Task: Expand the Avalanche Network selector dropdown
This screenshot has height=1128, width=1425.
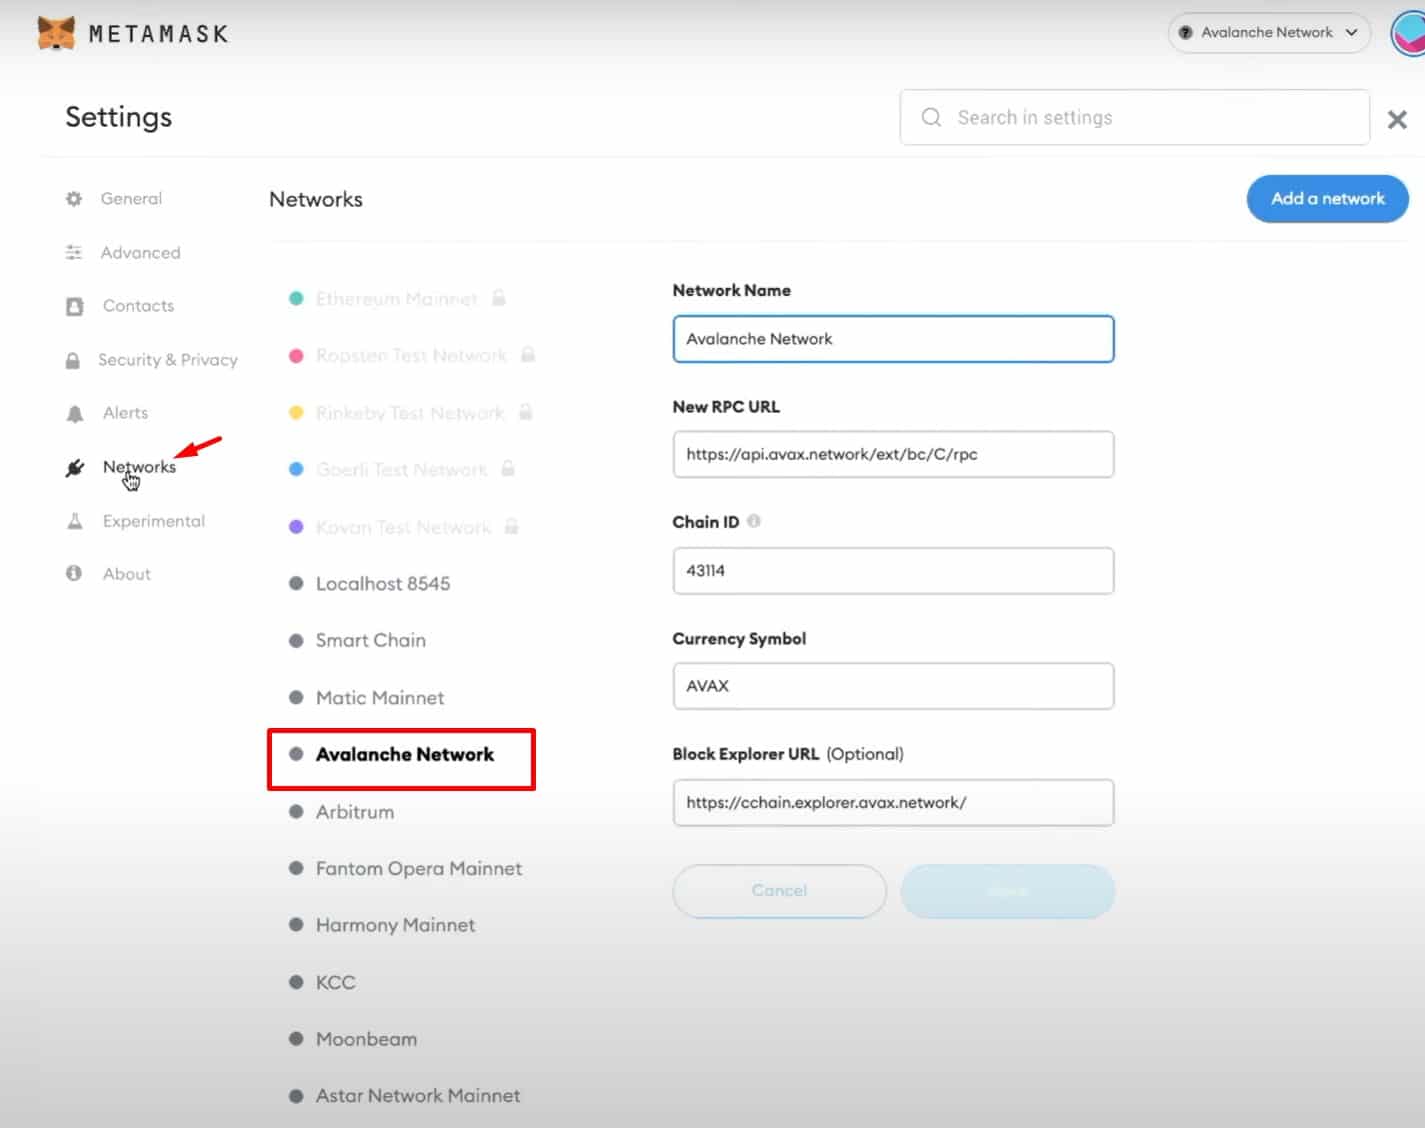Action: [x=1268, y=33]
